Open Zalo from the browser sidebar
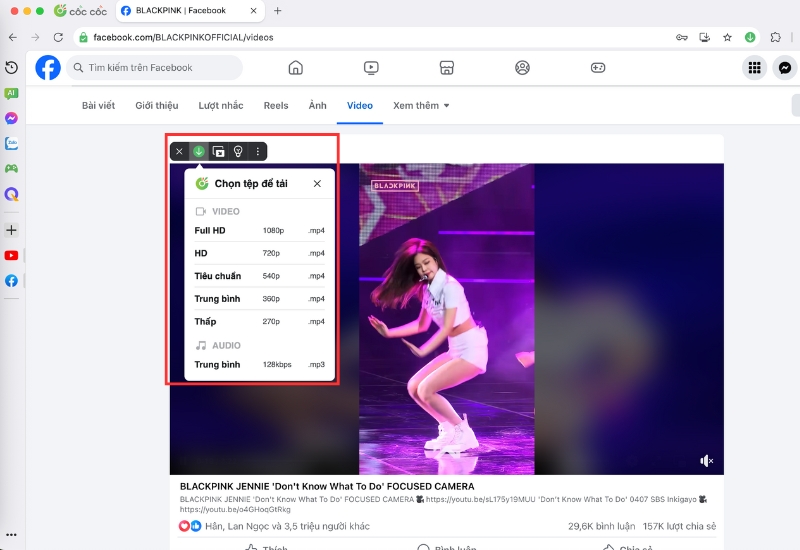 (11, 143)
